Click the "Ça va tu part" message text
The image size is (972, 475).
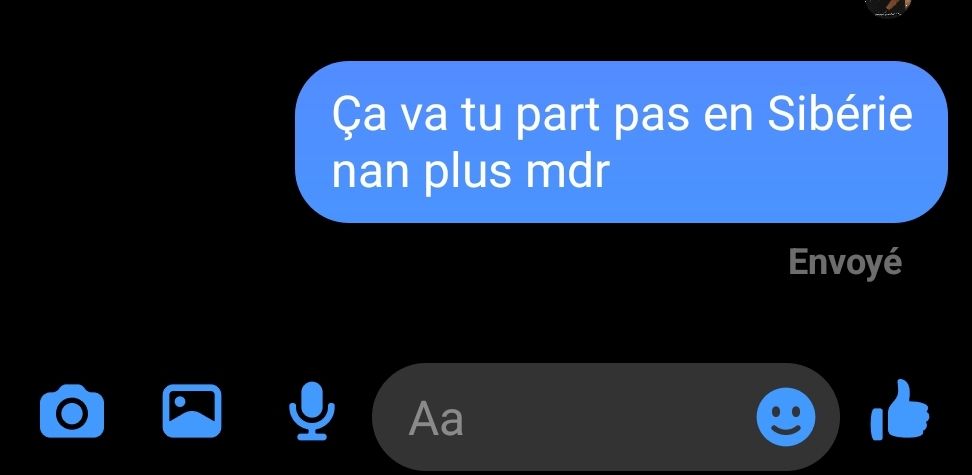[466, 117]
